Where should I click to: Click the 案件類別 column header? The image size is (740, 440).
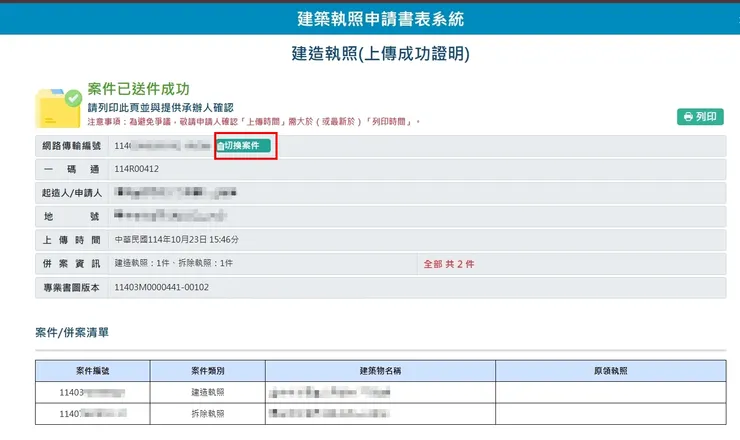[208, 371]
